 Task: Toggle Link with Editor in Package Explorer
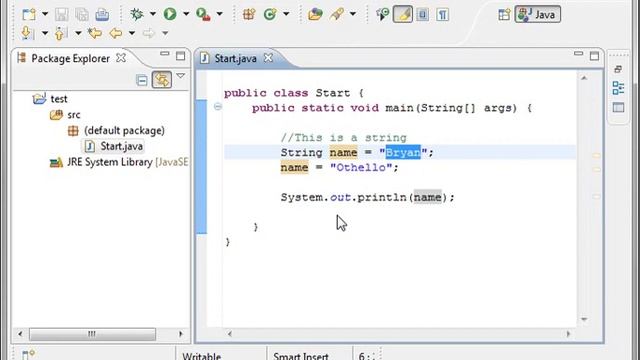[x=162, y=80]
